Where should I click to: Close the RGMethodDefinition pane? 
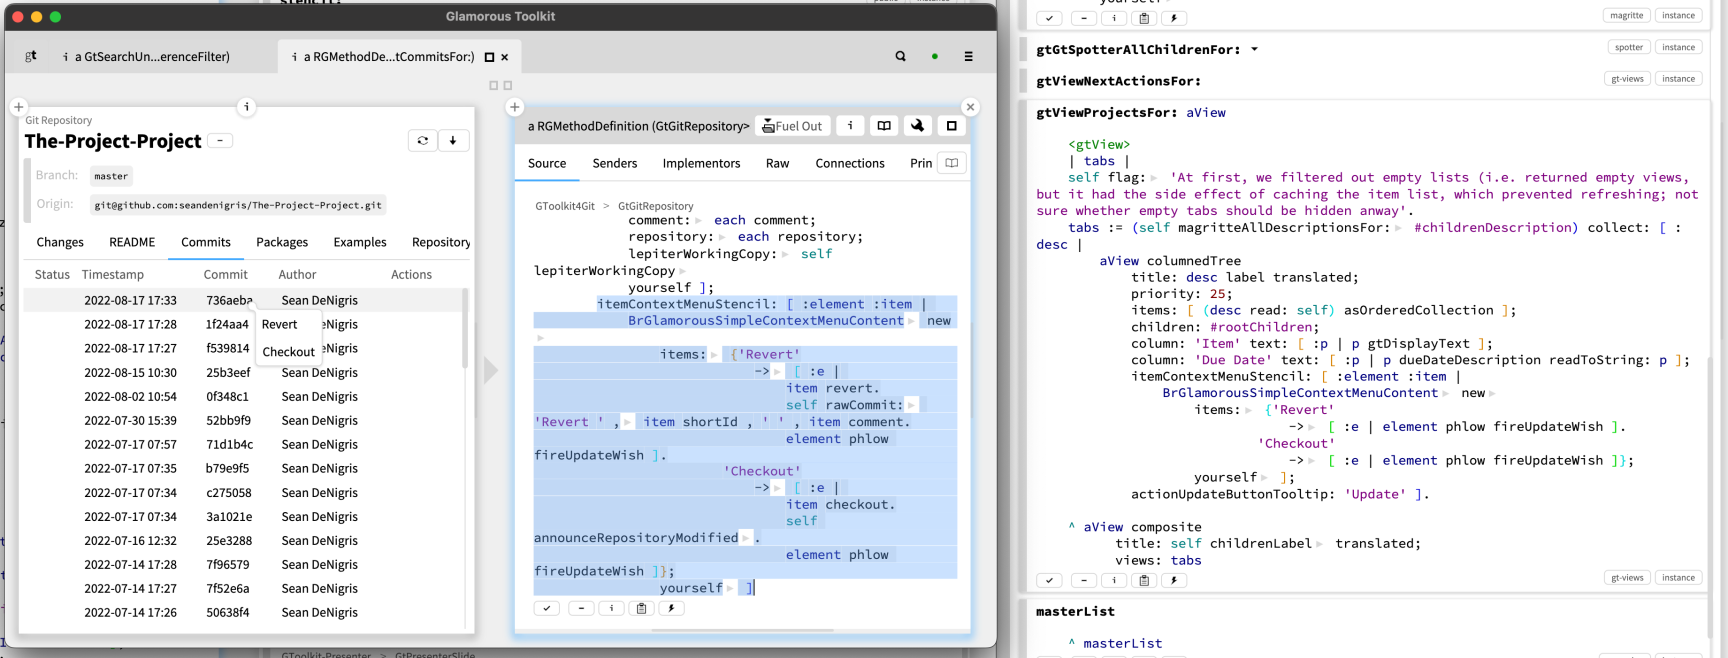[x=970, y=107]
